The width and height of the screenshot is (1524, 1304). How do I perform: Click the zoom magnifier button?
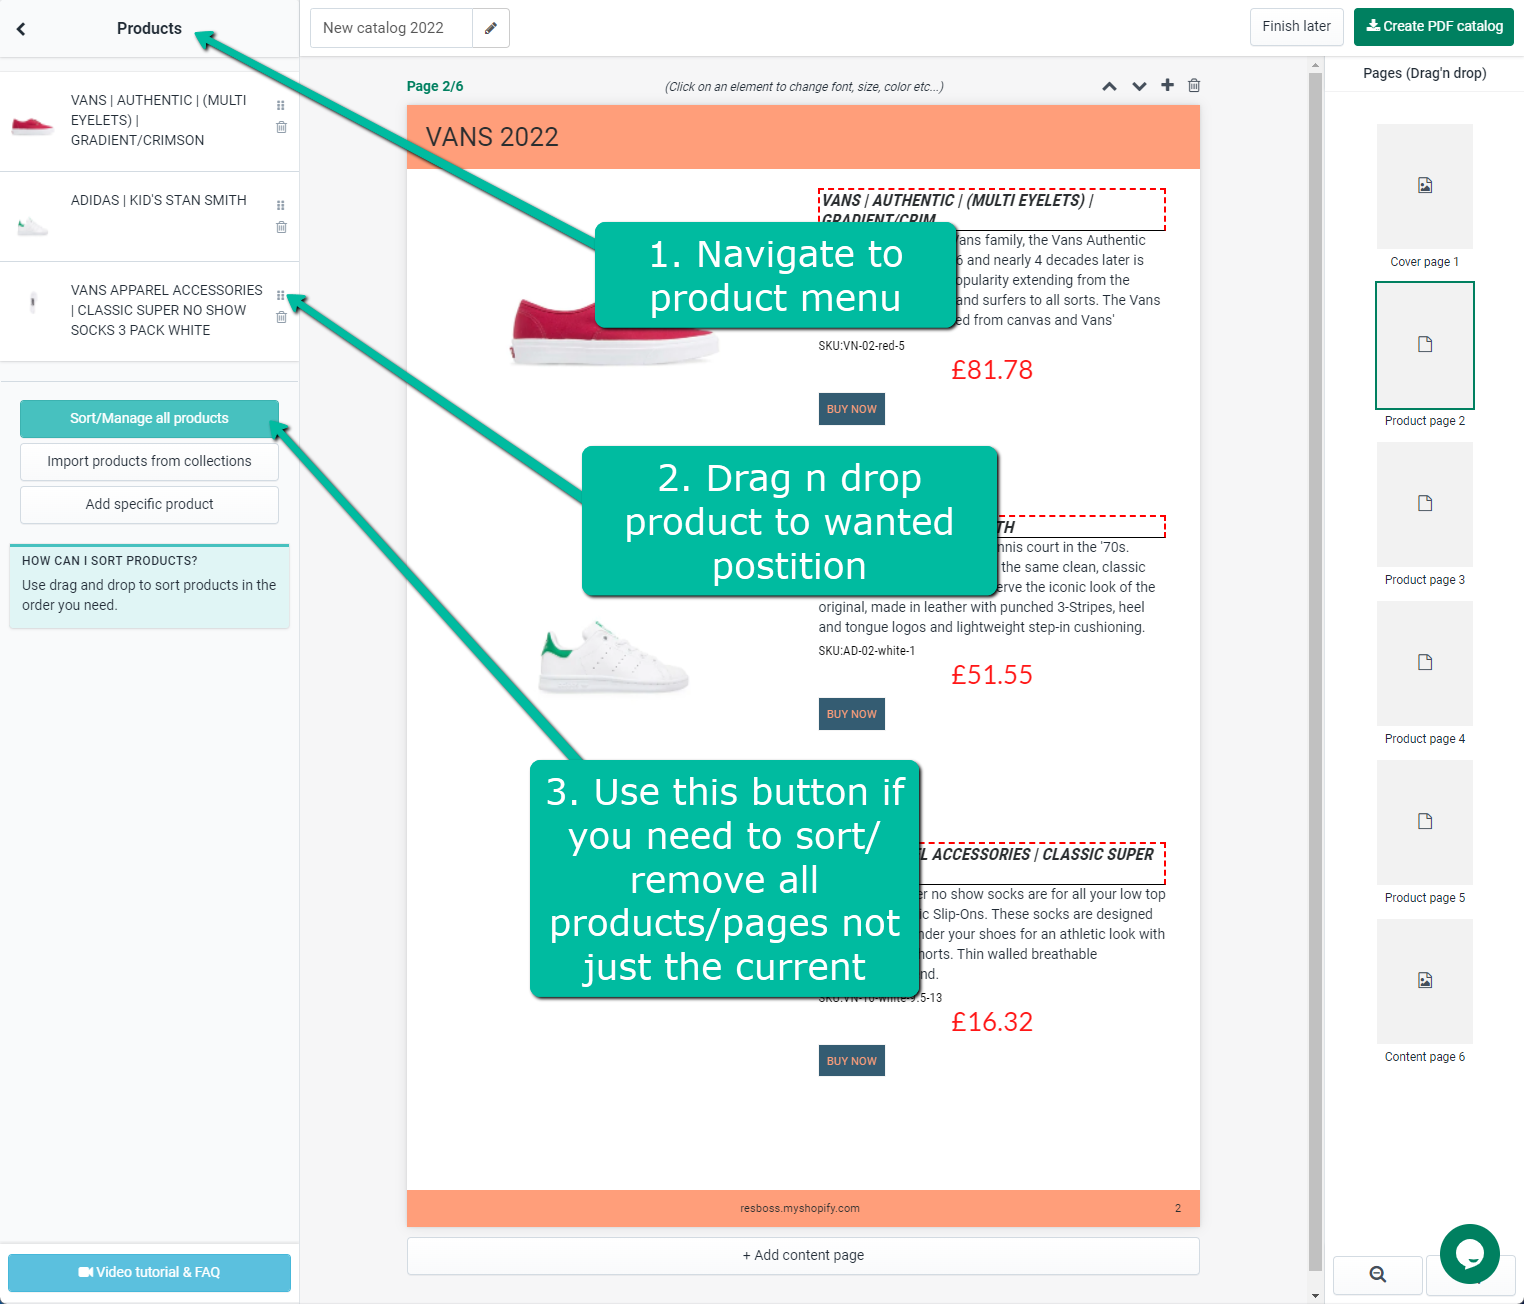1377,1274
